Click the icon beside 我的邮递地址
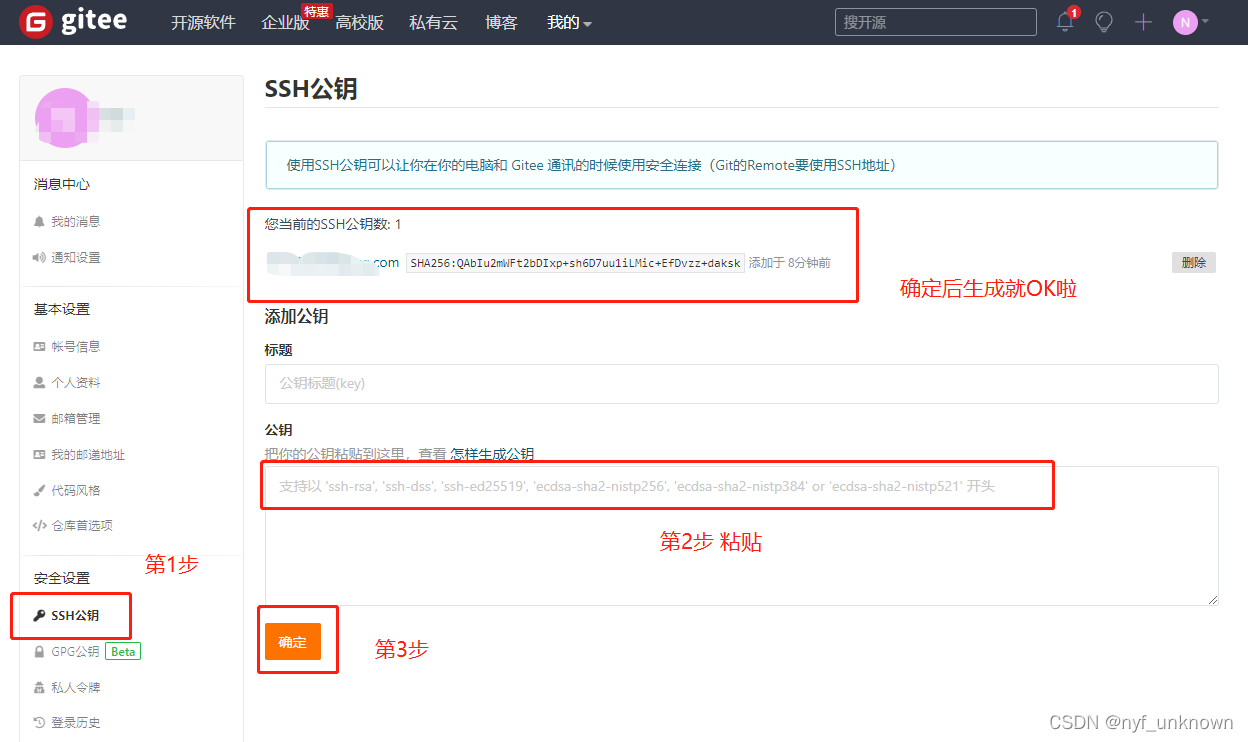1248x742 pixels. tap(39, 454)
